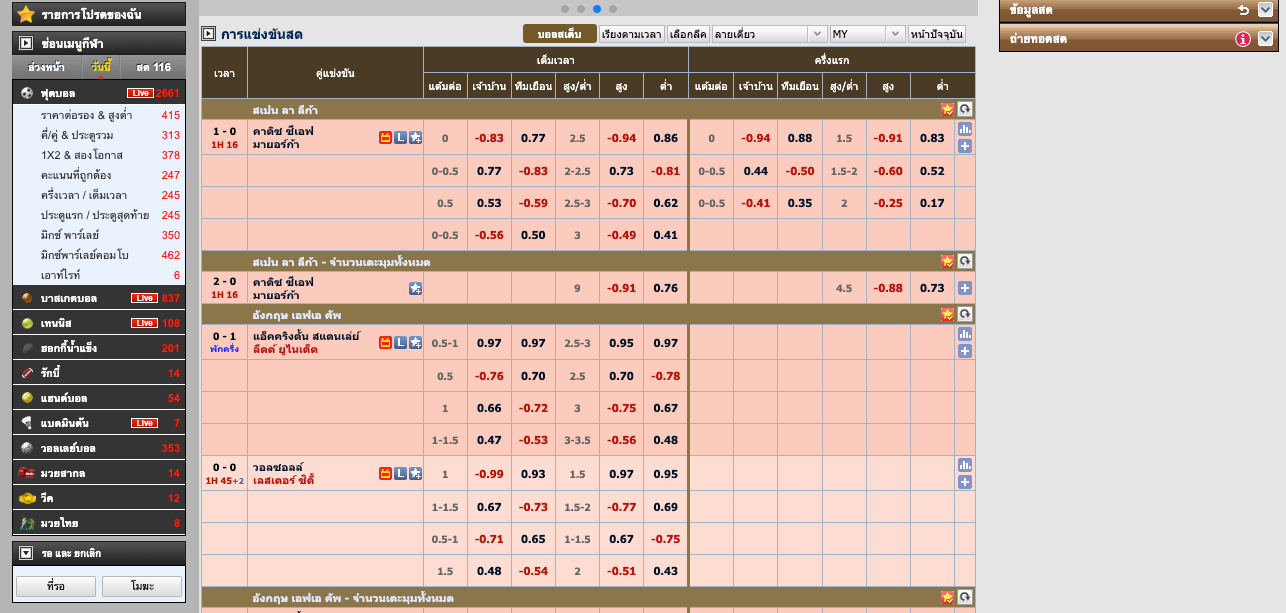The width and height of the screenshot is (1286, 613).
Task: Click the ข้อมูลสด back arrow icon
Action: (1243, 10)
